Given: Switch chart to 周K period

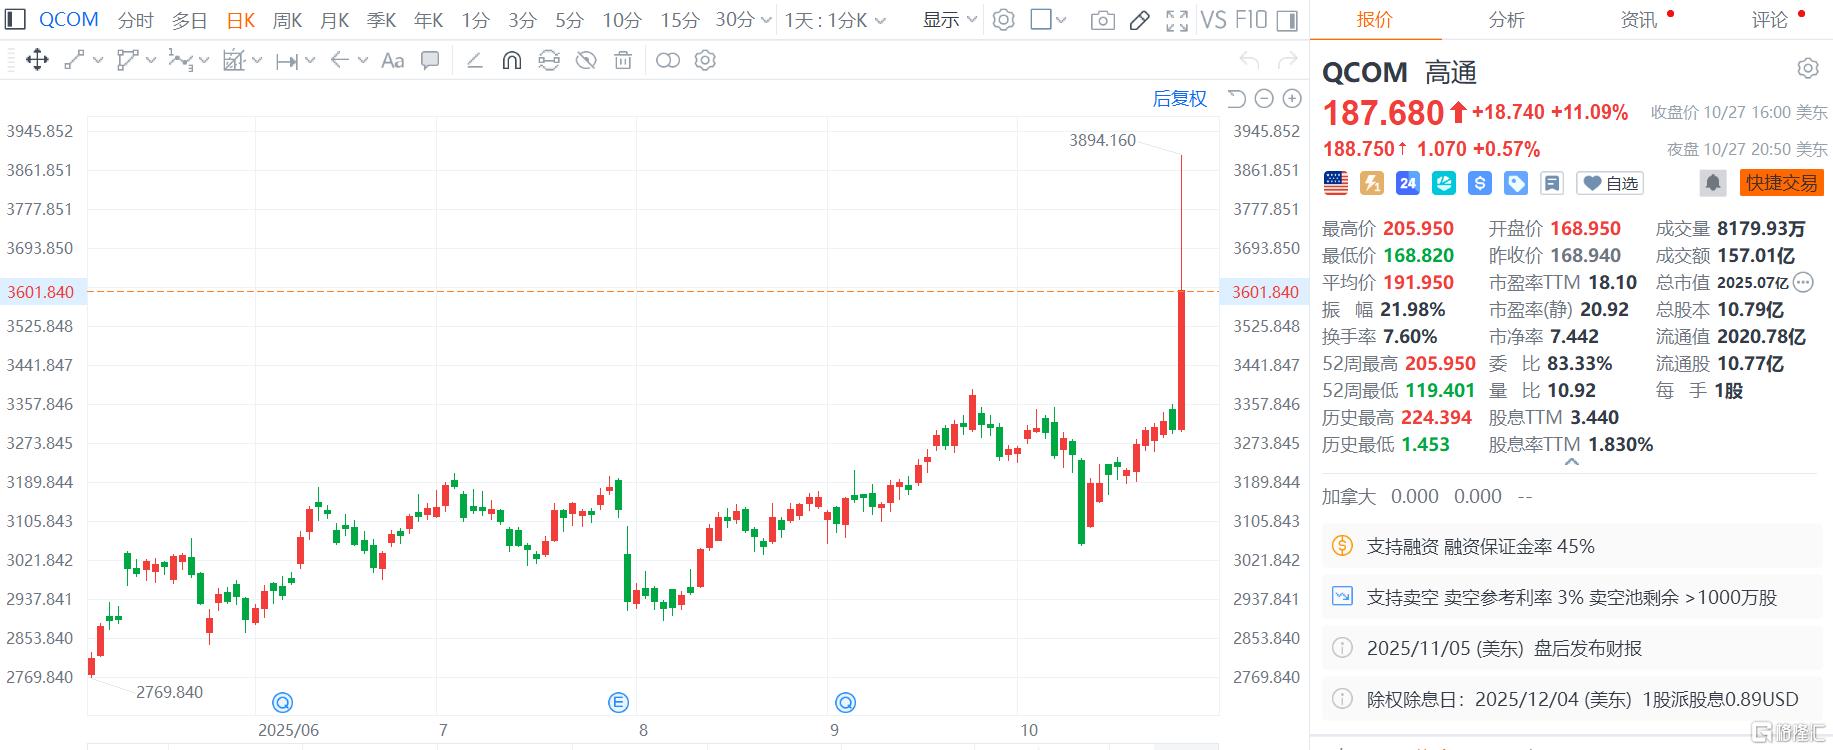Looking at the screenshot, I should 287,20.
